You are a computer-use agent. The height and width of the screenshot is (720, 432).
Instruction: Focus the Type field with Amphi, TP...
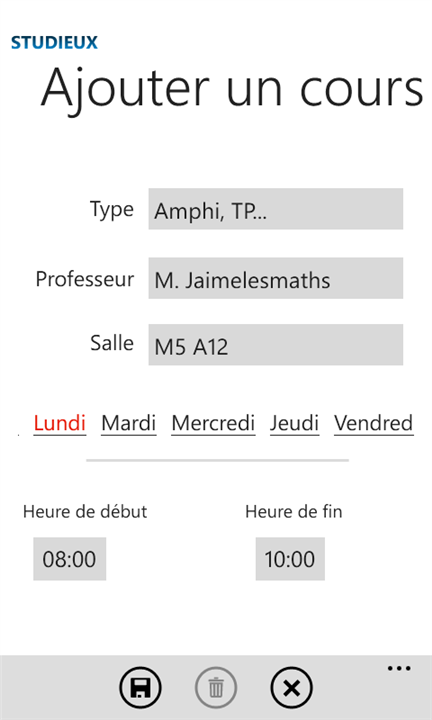(x=275, y=209)
